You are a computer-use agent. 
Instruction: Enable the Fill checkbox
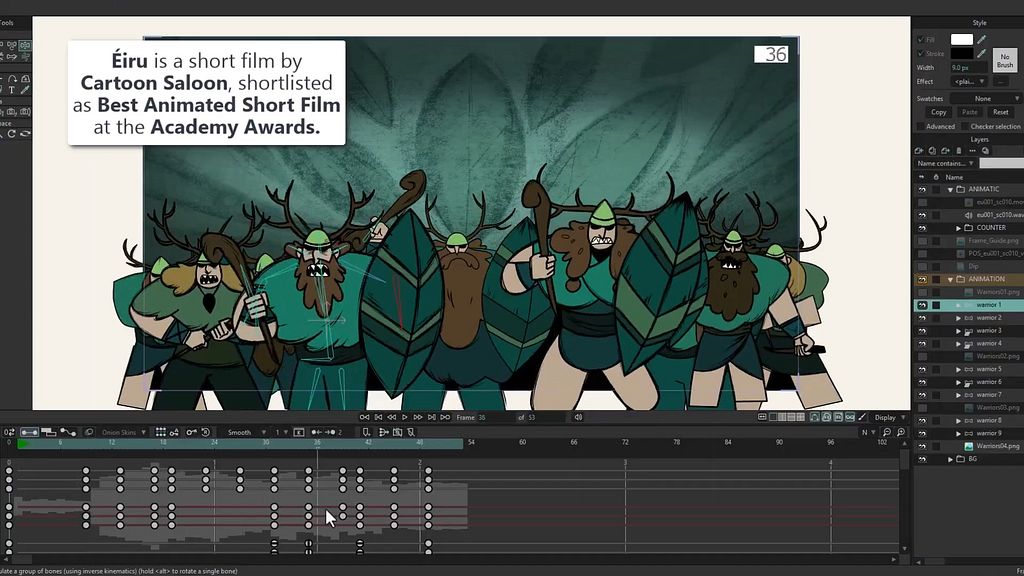click(920, 40)
